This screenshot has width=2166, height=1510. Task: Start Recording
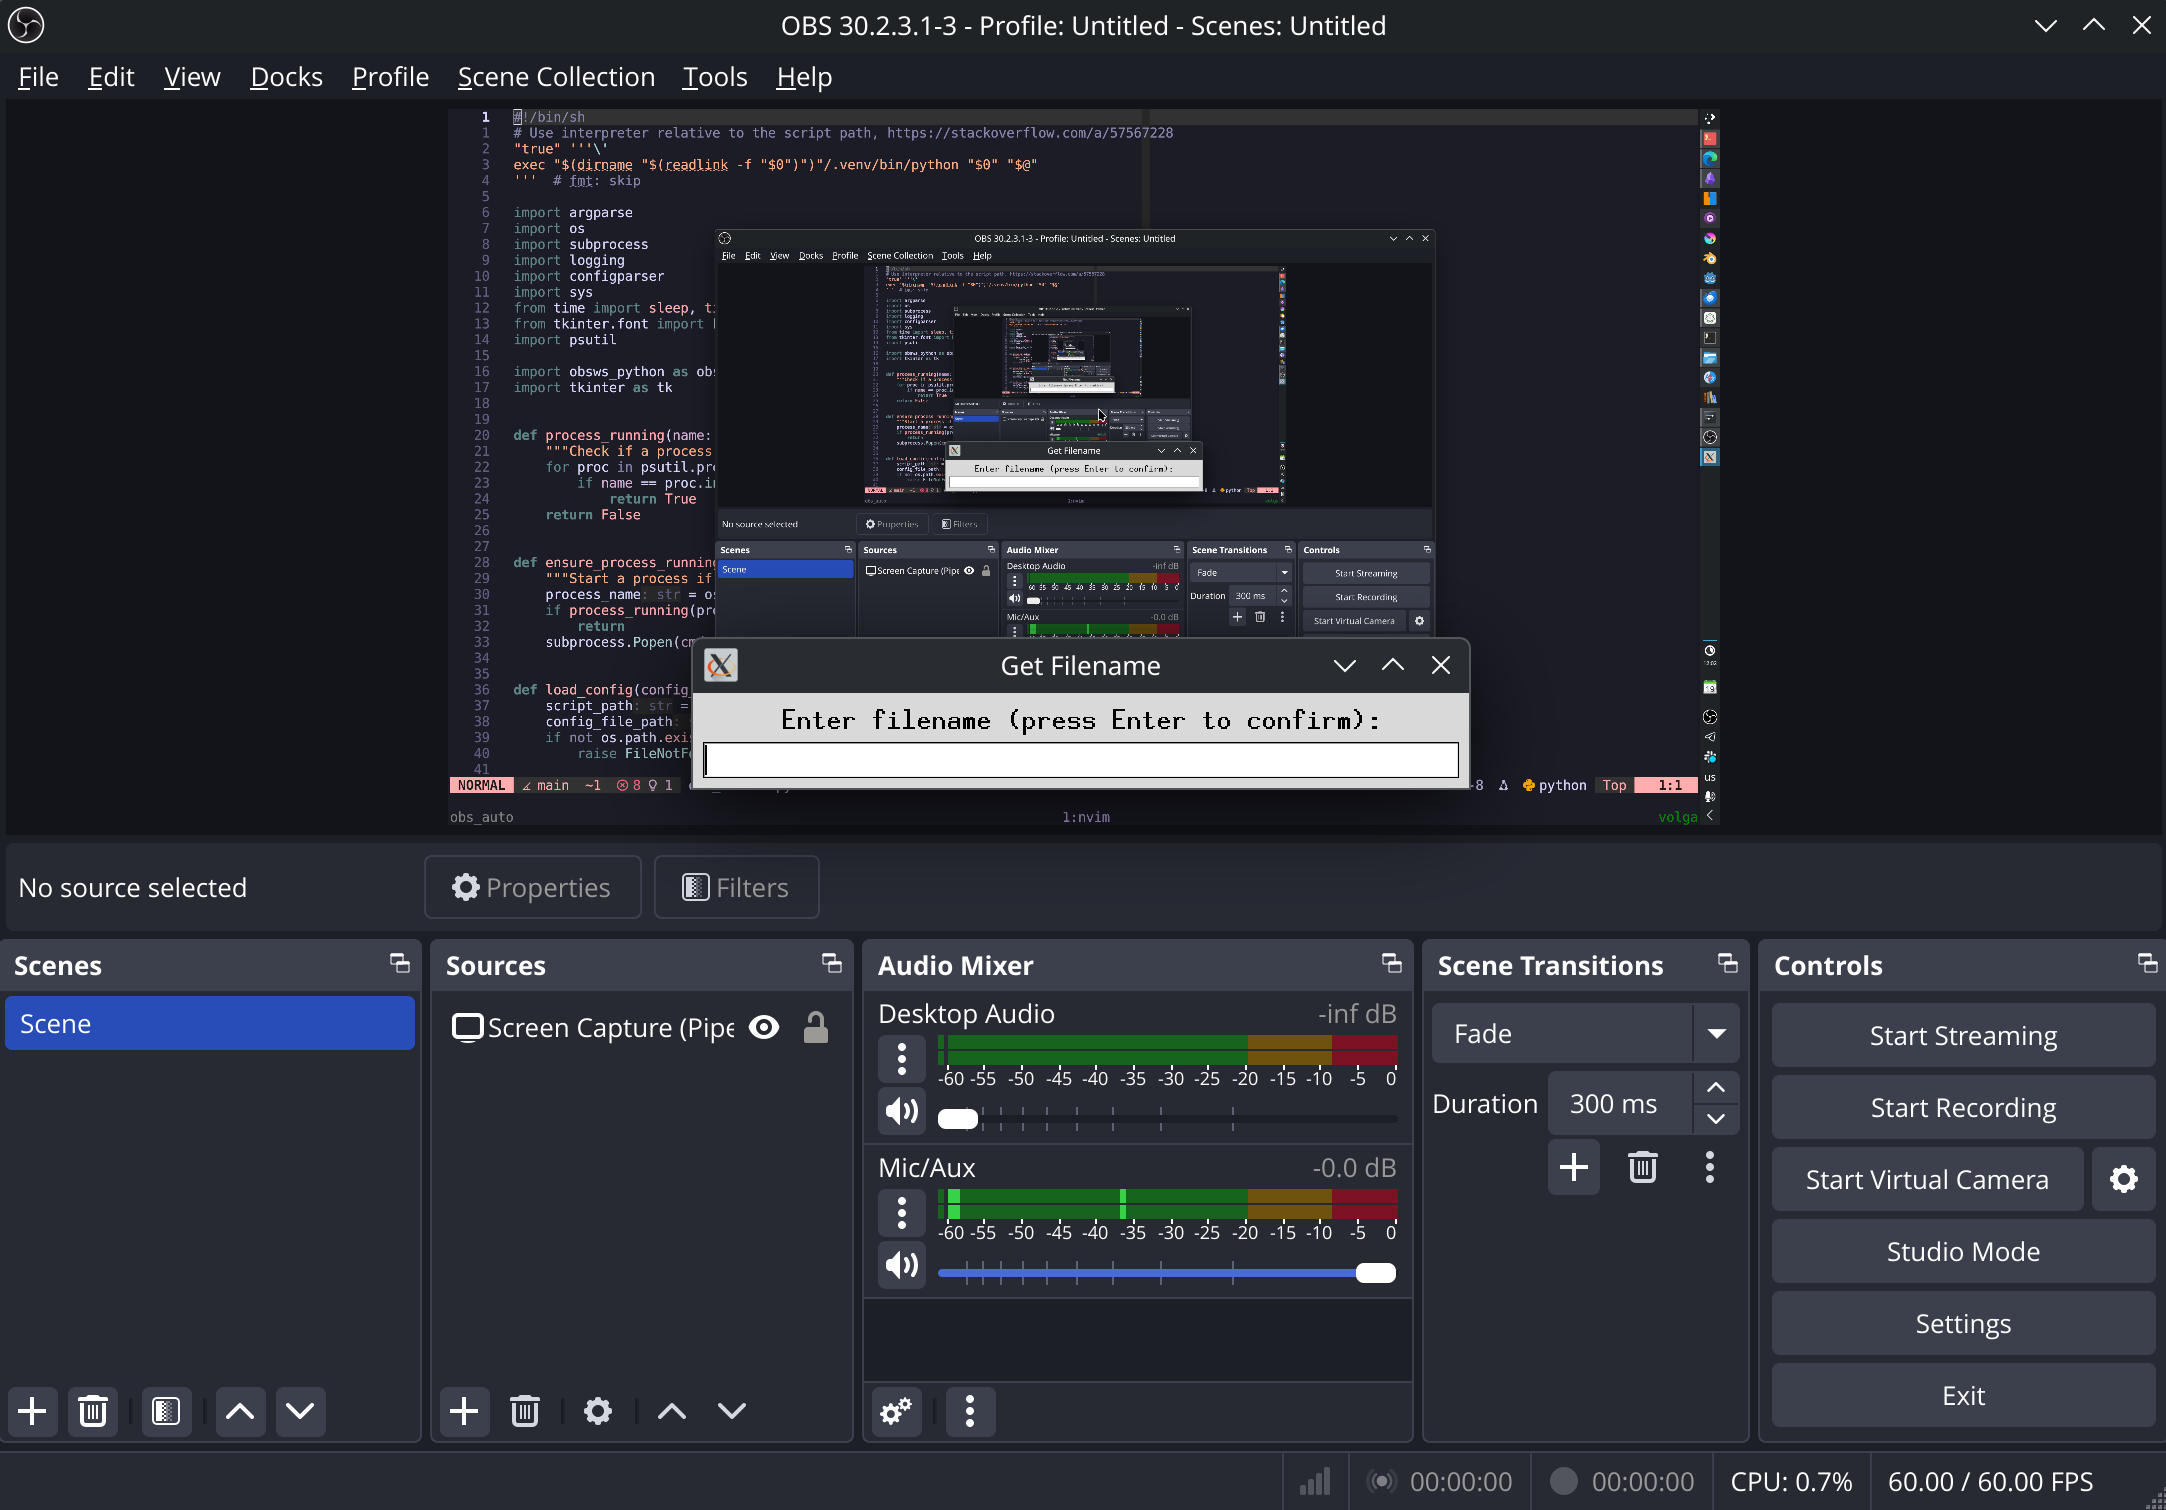pos(1962,1107)
